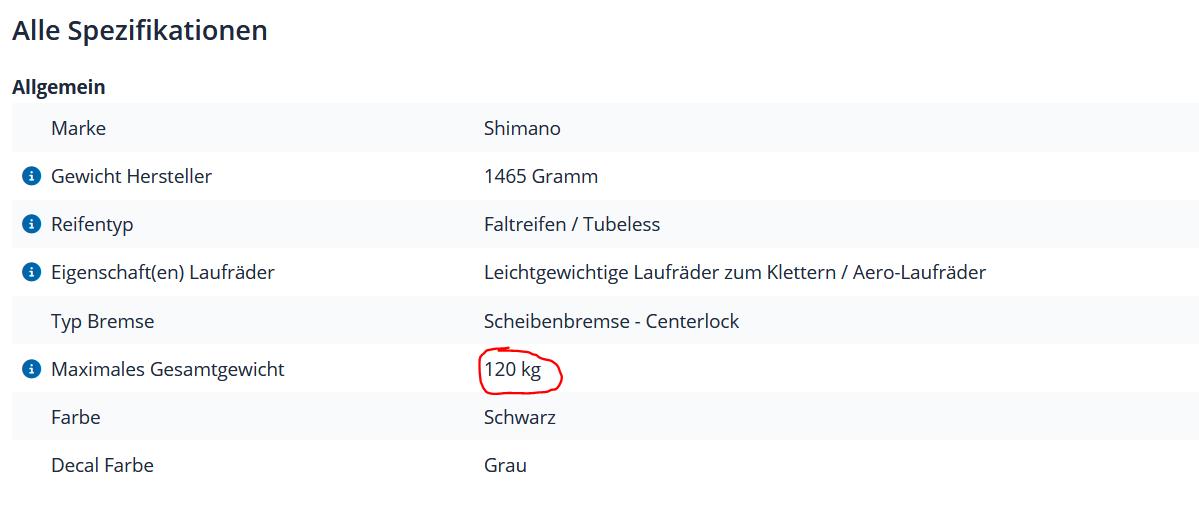
Task: Click the Scheibenbremse - Centerlock value
Action: coord(611,322)
